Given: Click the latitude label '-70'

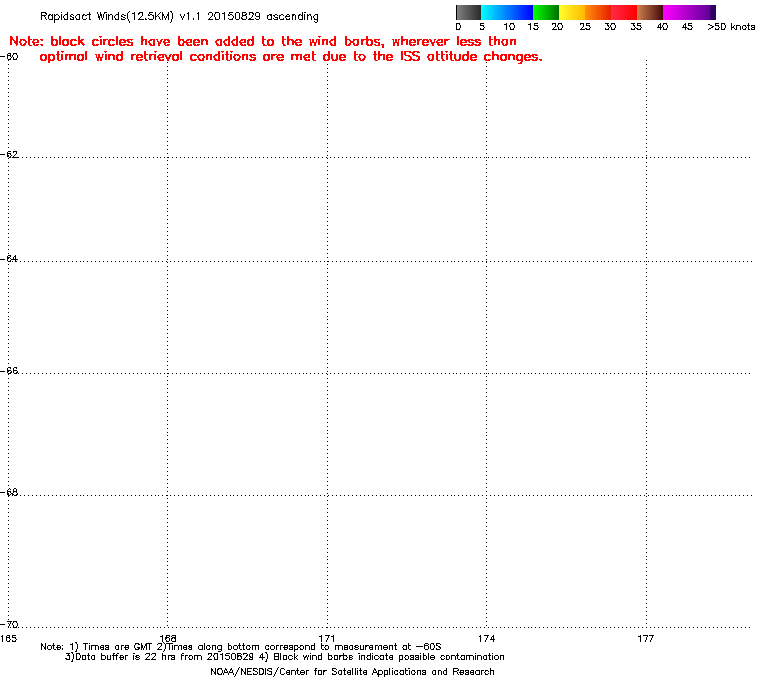Looking at the screenshot, I should [9, 624].
